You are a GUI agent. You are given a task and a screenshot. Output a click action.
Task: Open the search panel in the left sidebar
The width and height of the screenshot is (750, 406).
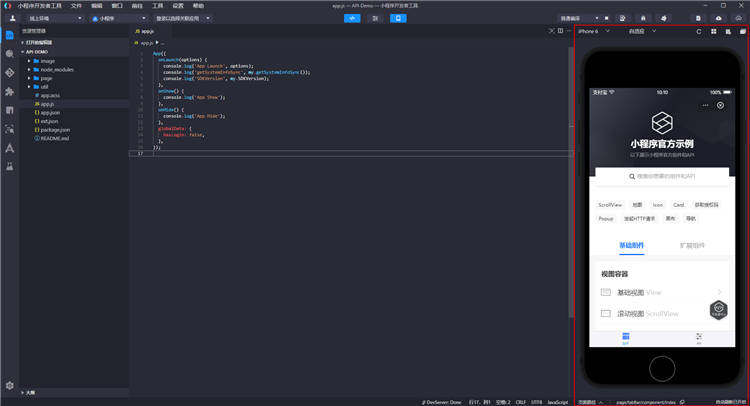point(10,54)
